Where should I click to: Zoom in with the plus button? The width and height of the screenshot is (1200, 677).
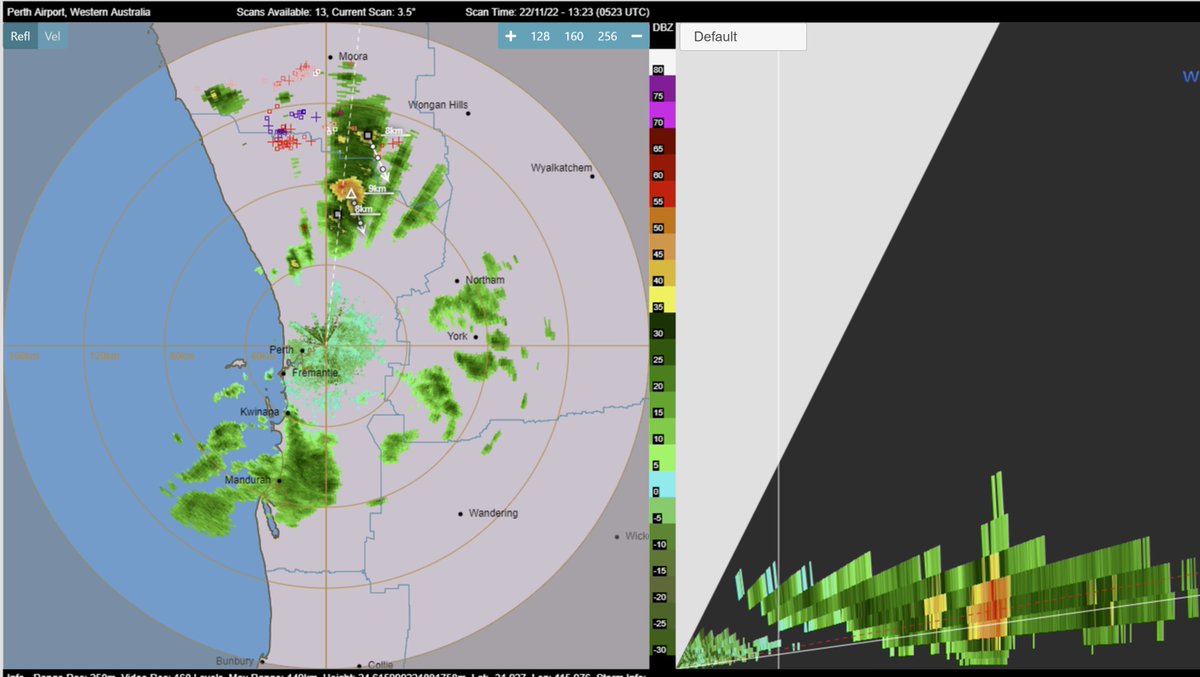[510, 36]
